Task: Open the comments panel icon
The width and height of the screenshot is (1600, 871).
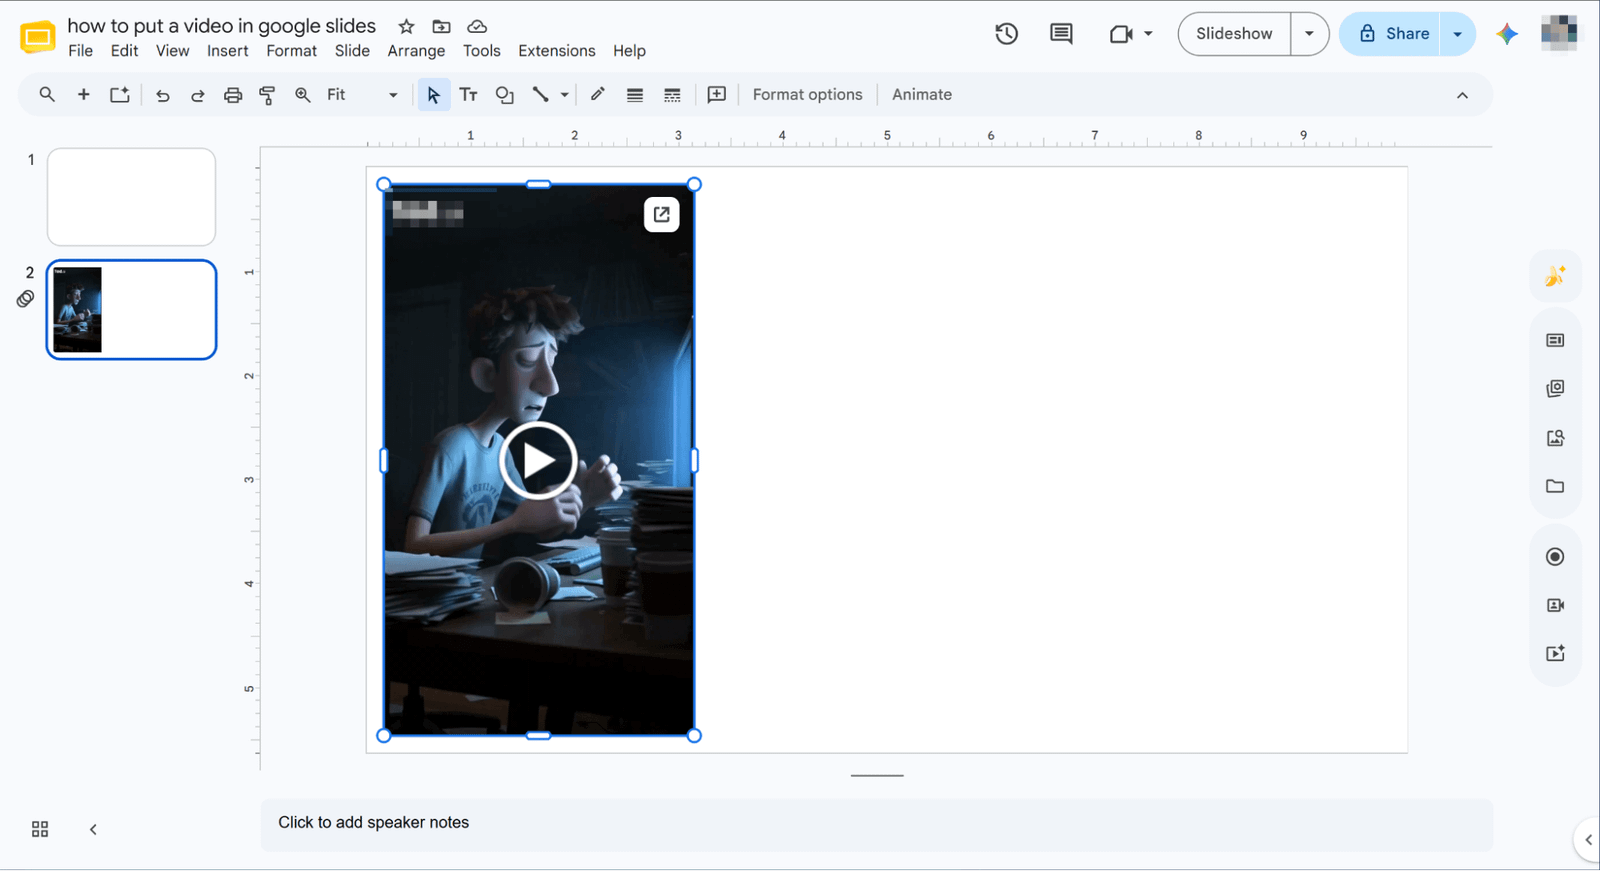Action: click(x=1061, y=34)
